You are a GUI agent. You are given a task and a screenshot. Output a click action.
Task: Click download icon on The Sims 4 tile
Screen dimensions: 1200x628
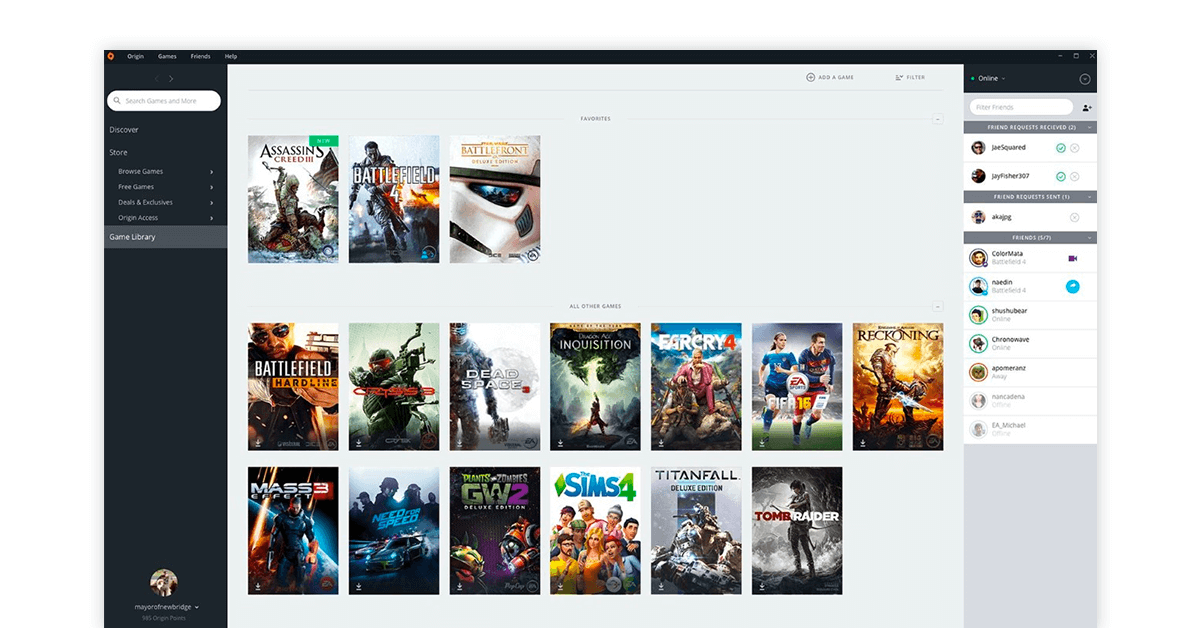(560, 585)
